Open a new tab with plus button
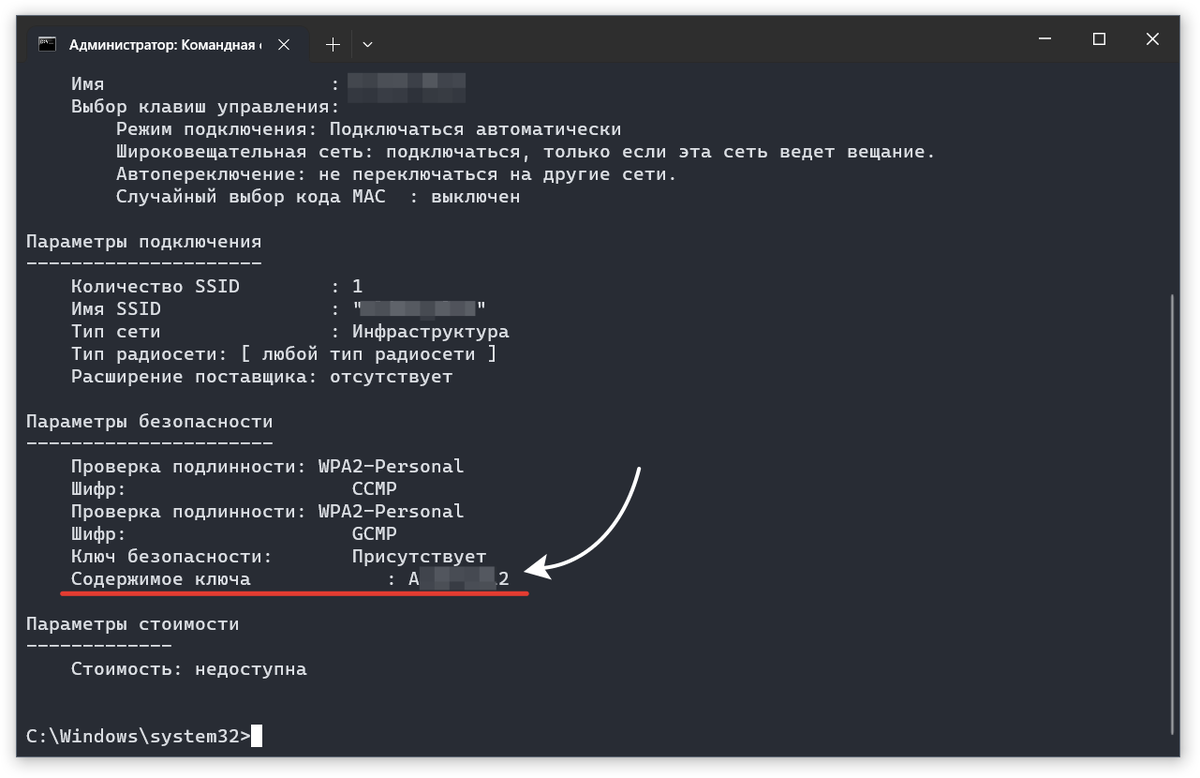Viewport: 1200px width, 778px height. (x=333, y=44)
